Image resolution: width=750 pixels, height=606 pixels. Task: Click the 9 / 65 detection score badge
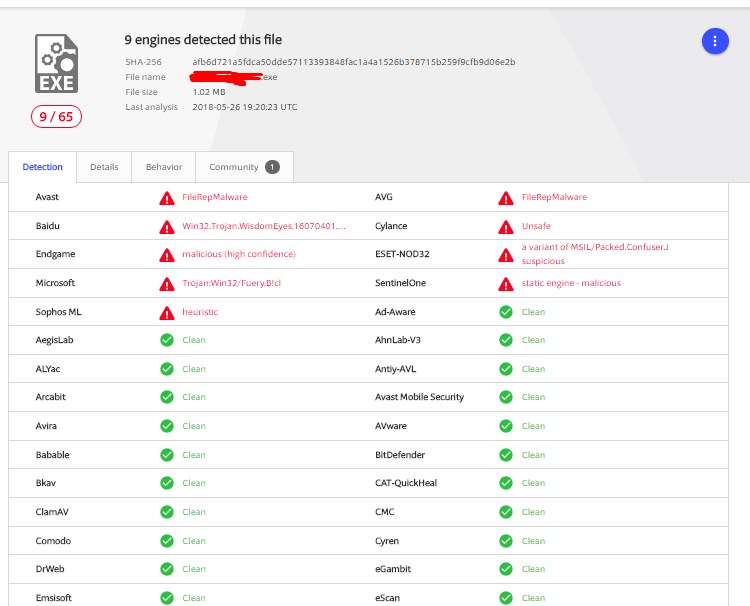pyautogui.click(x=56, y=117)
